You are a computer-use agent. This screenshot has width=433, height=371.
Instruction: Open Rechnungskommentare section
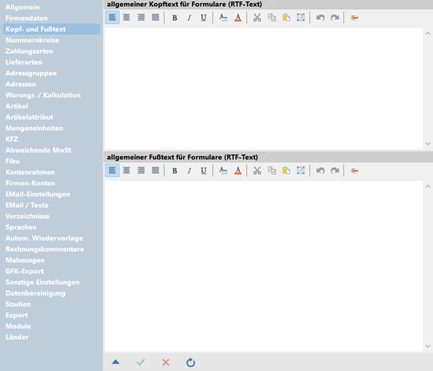(45, 249)
